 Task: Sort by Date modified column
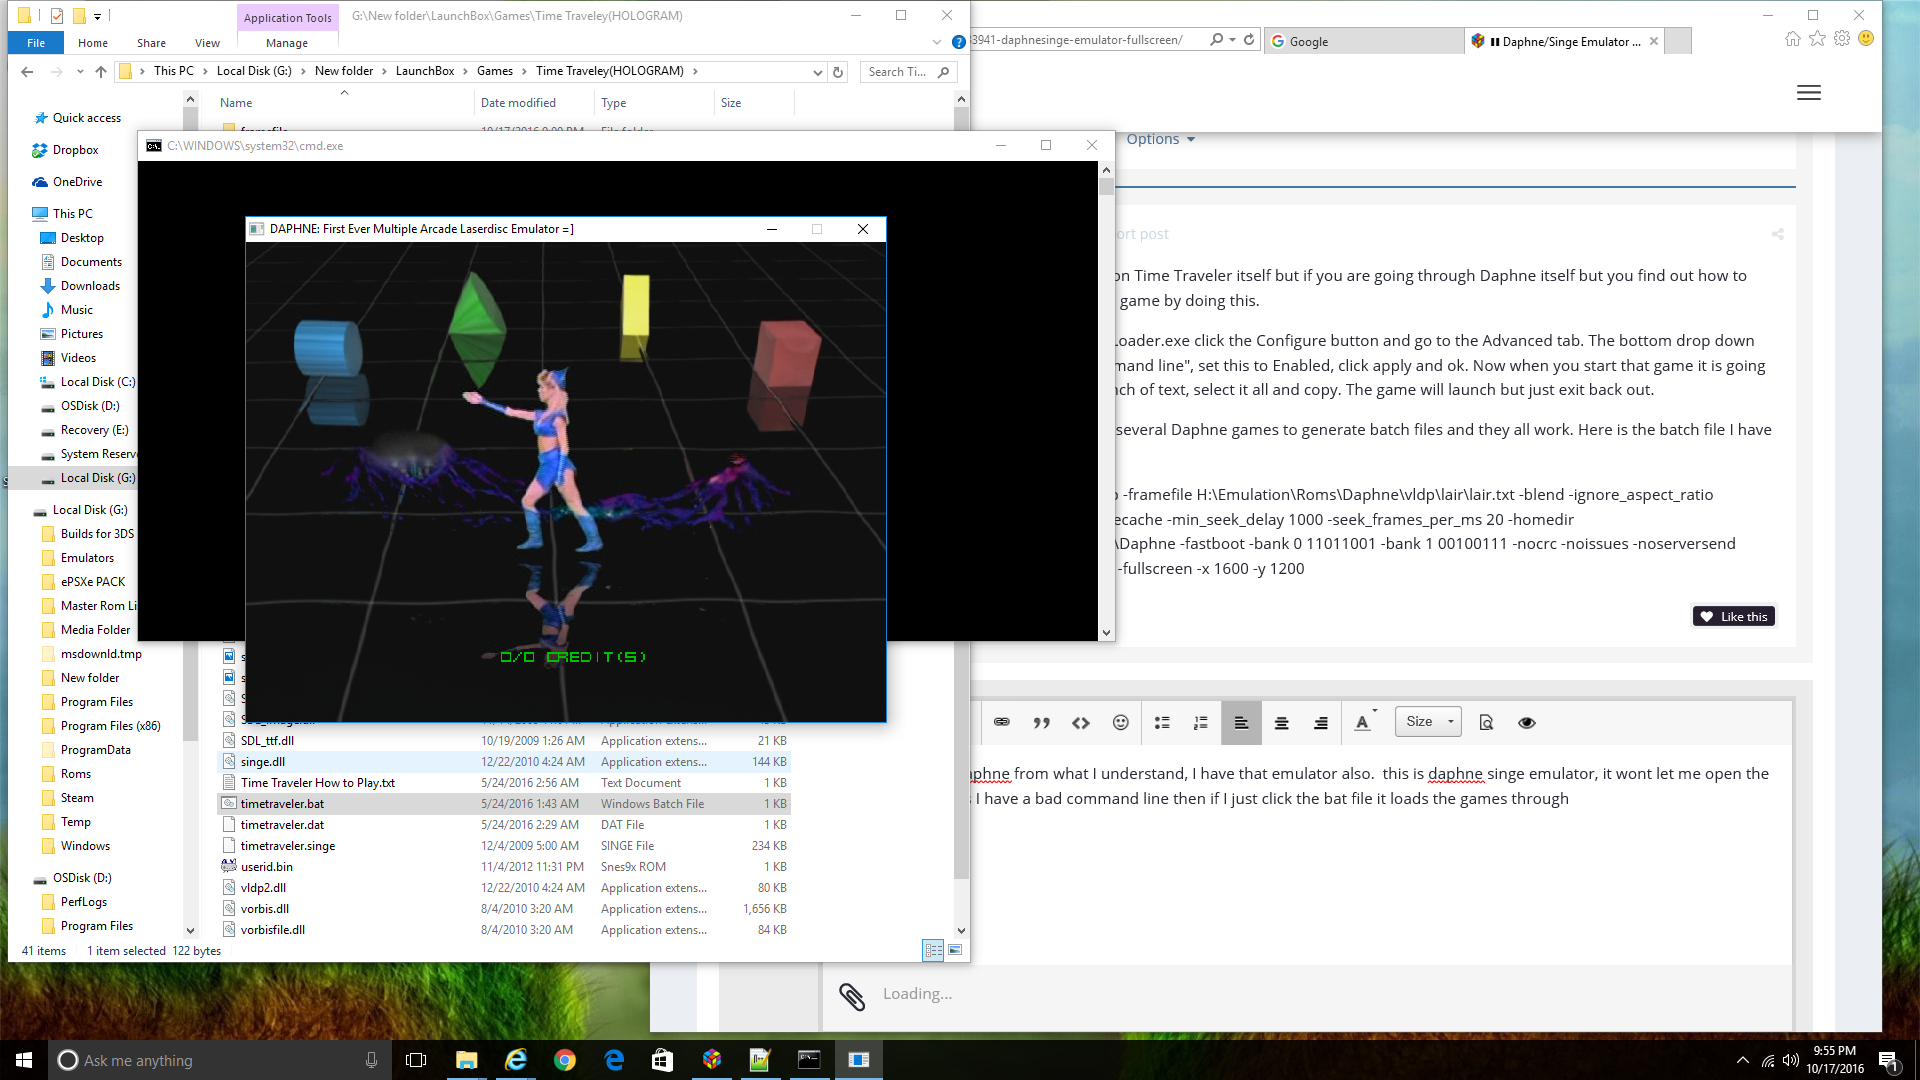click(533, 103)
